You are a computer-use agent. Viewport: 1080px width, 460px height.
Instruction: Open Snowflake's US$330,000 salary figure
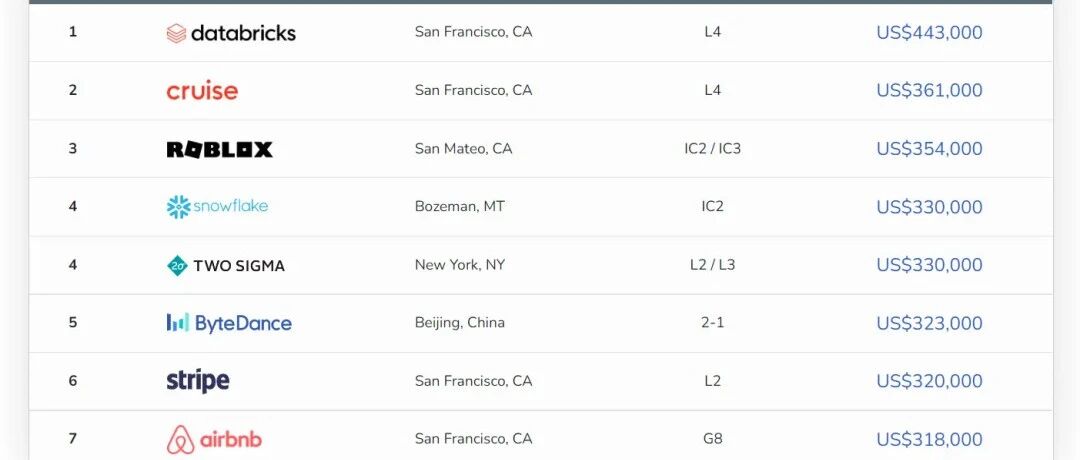click(x=929, y=207)
